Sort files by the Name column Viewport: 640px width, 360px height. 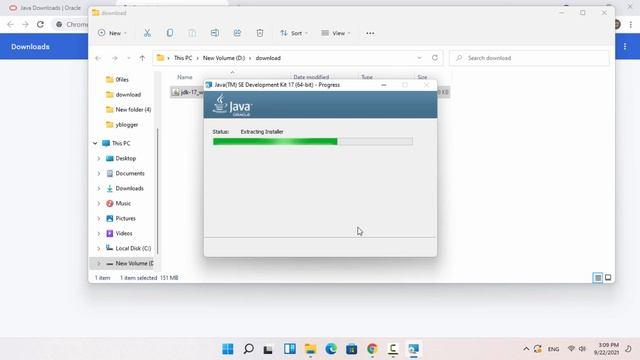(x=184, y=77)
